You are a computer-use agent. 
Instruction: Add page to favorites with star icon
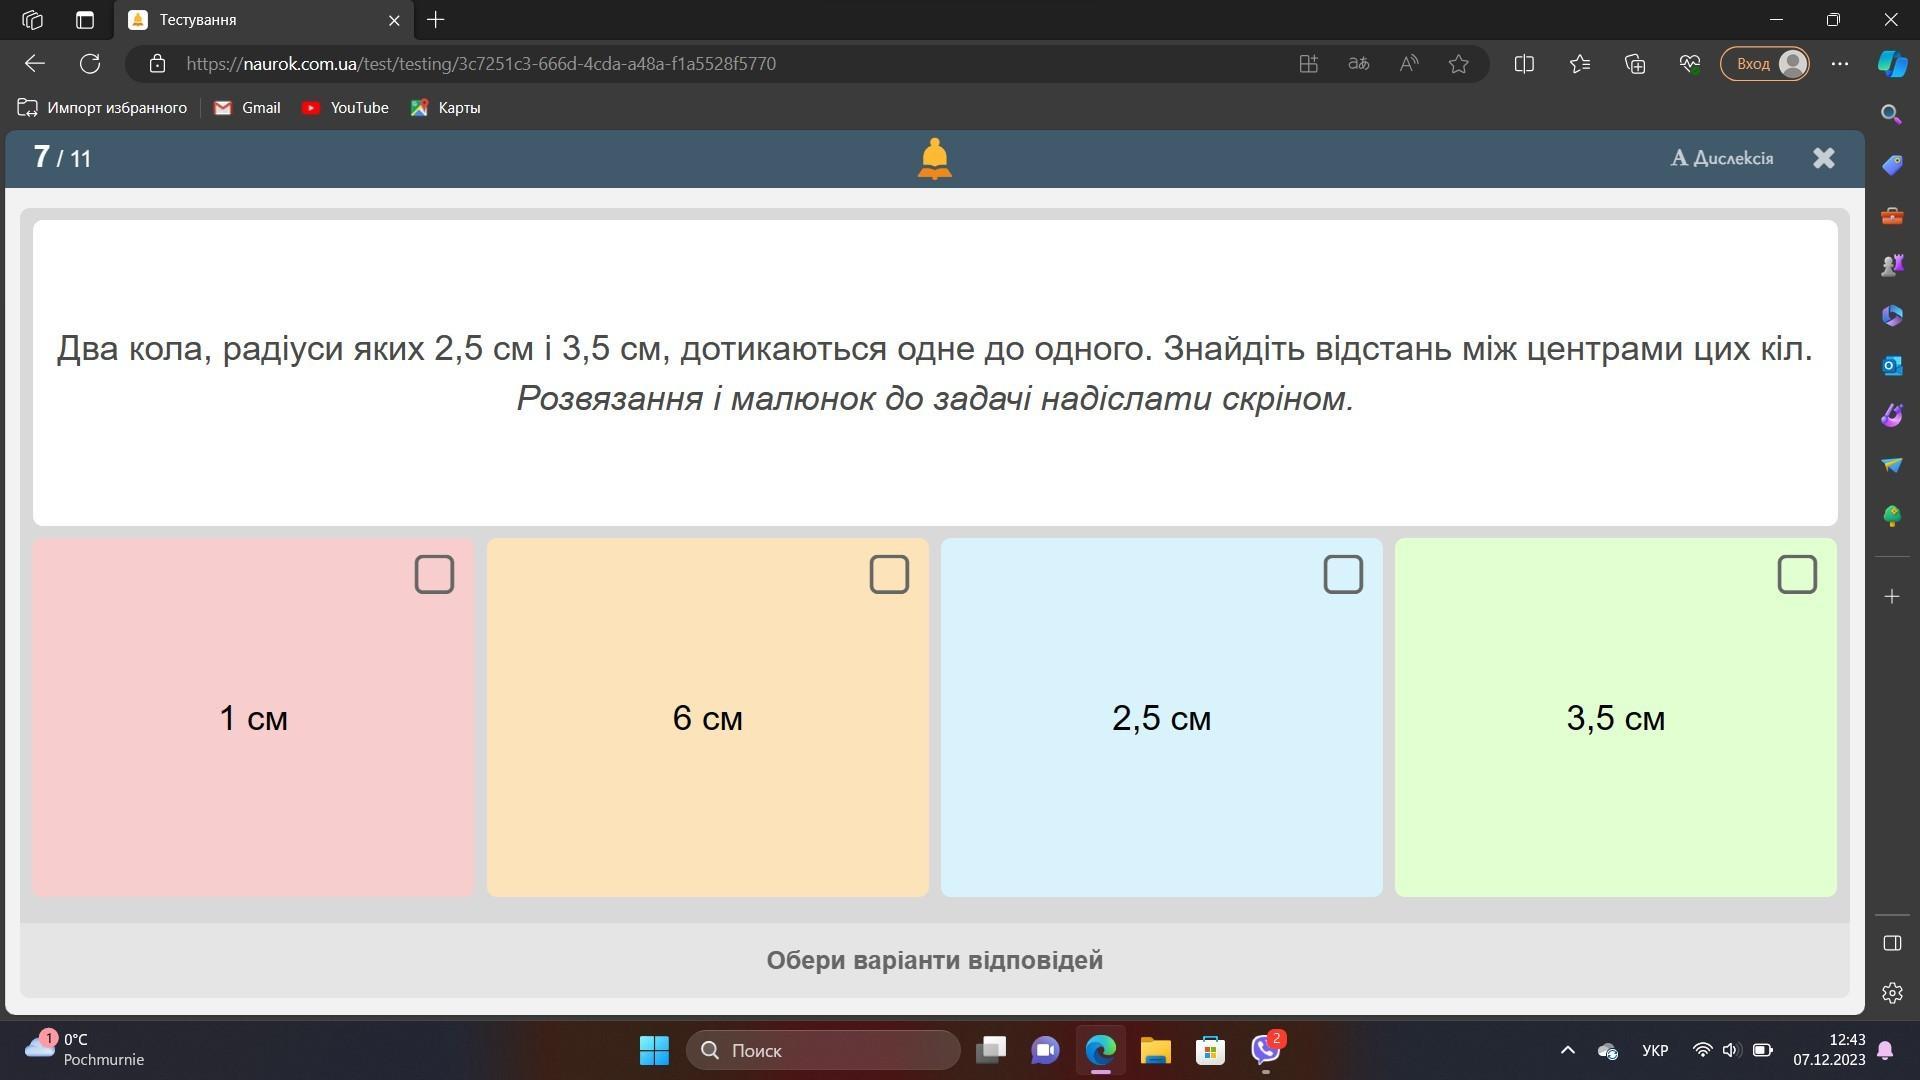[x=1459, y=64]
